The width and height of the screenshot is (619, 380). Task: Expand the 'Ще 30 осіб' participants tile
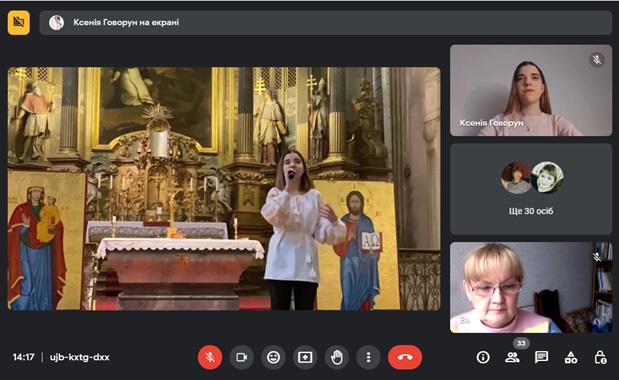pyautogui.click(x=531, y=189)
